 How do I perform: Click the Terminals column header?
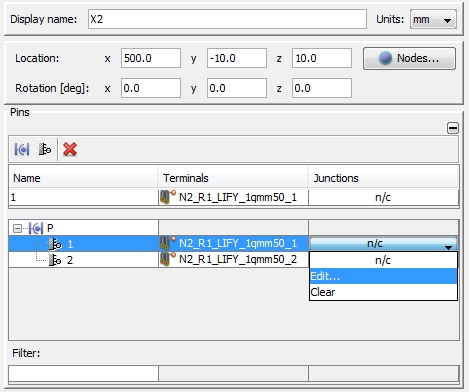point(233,178)
